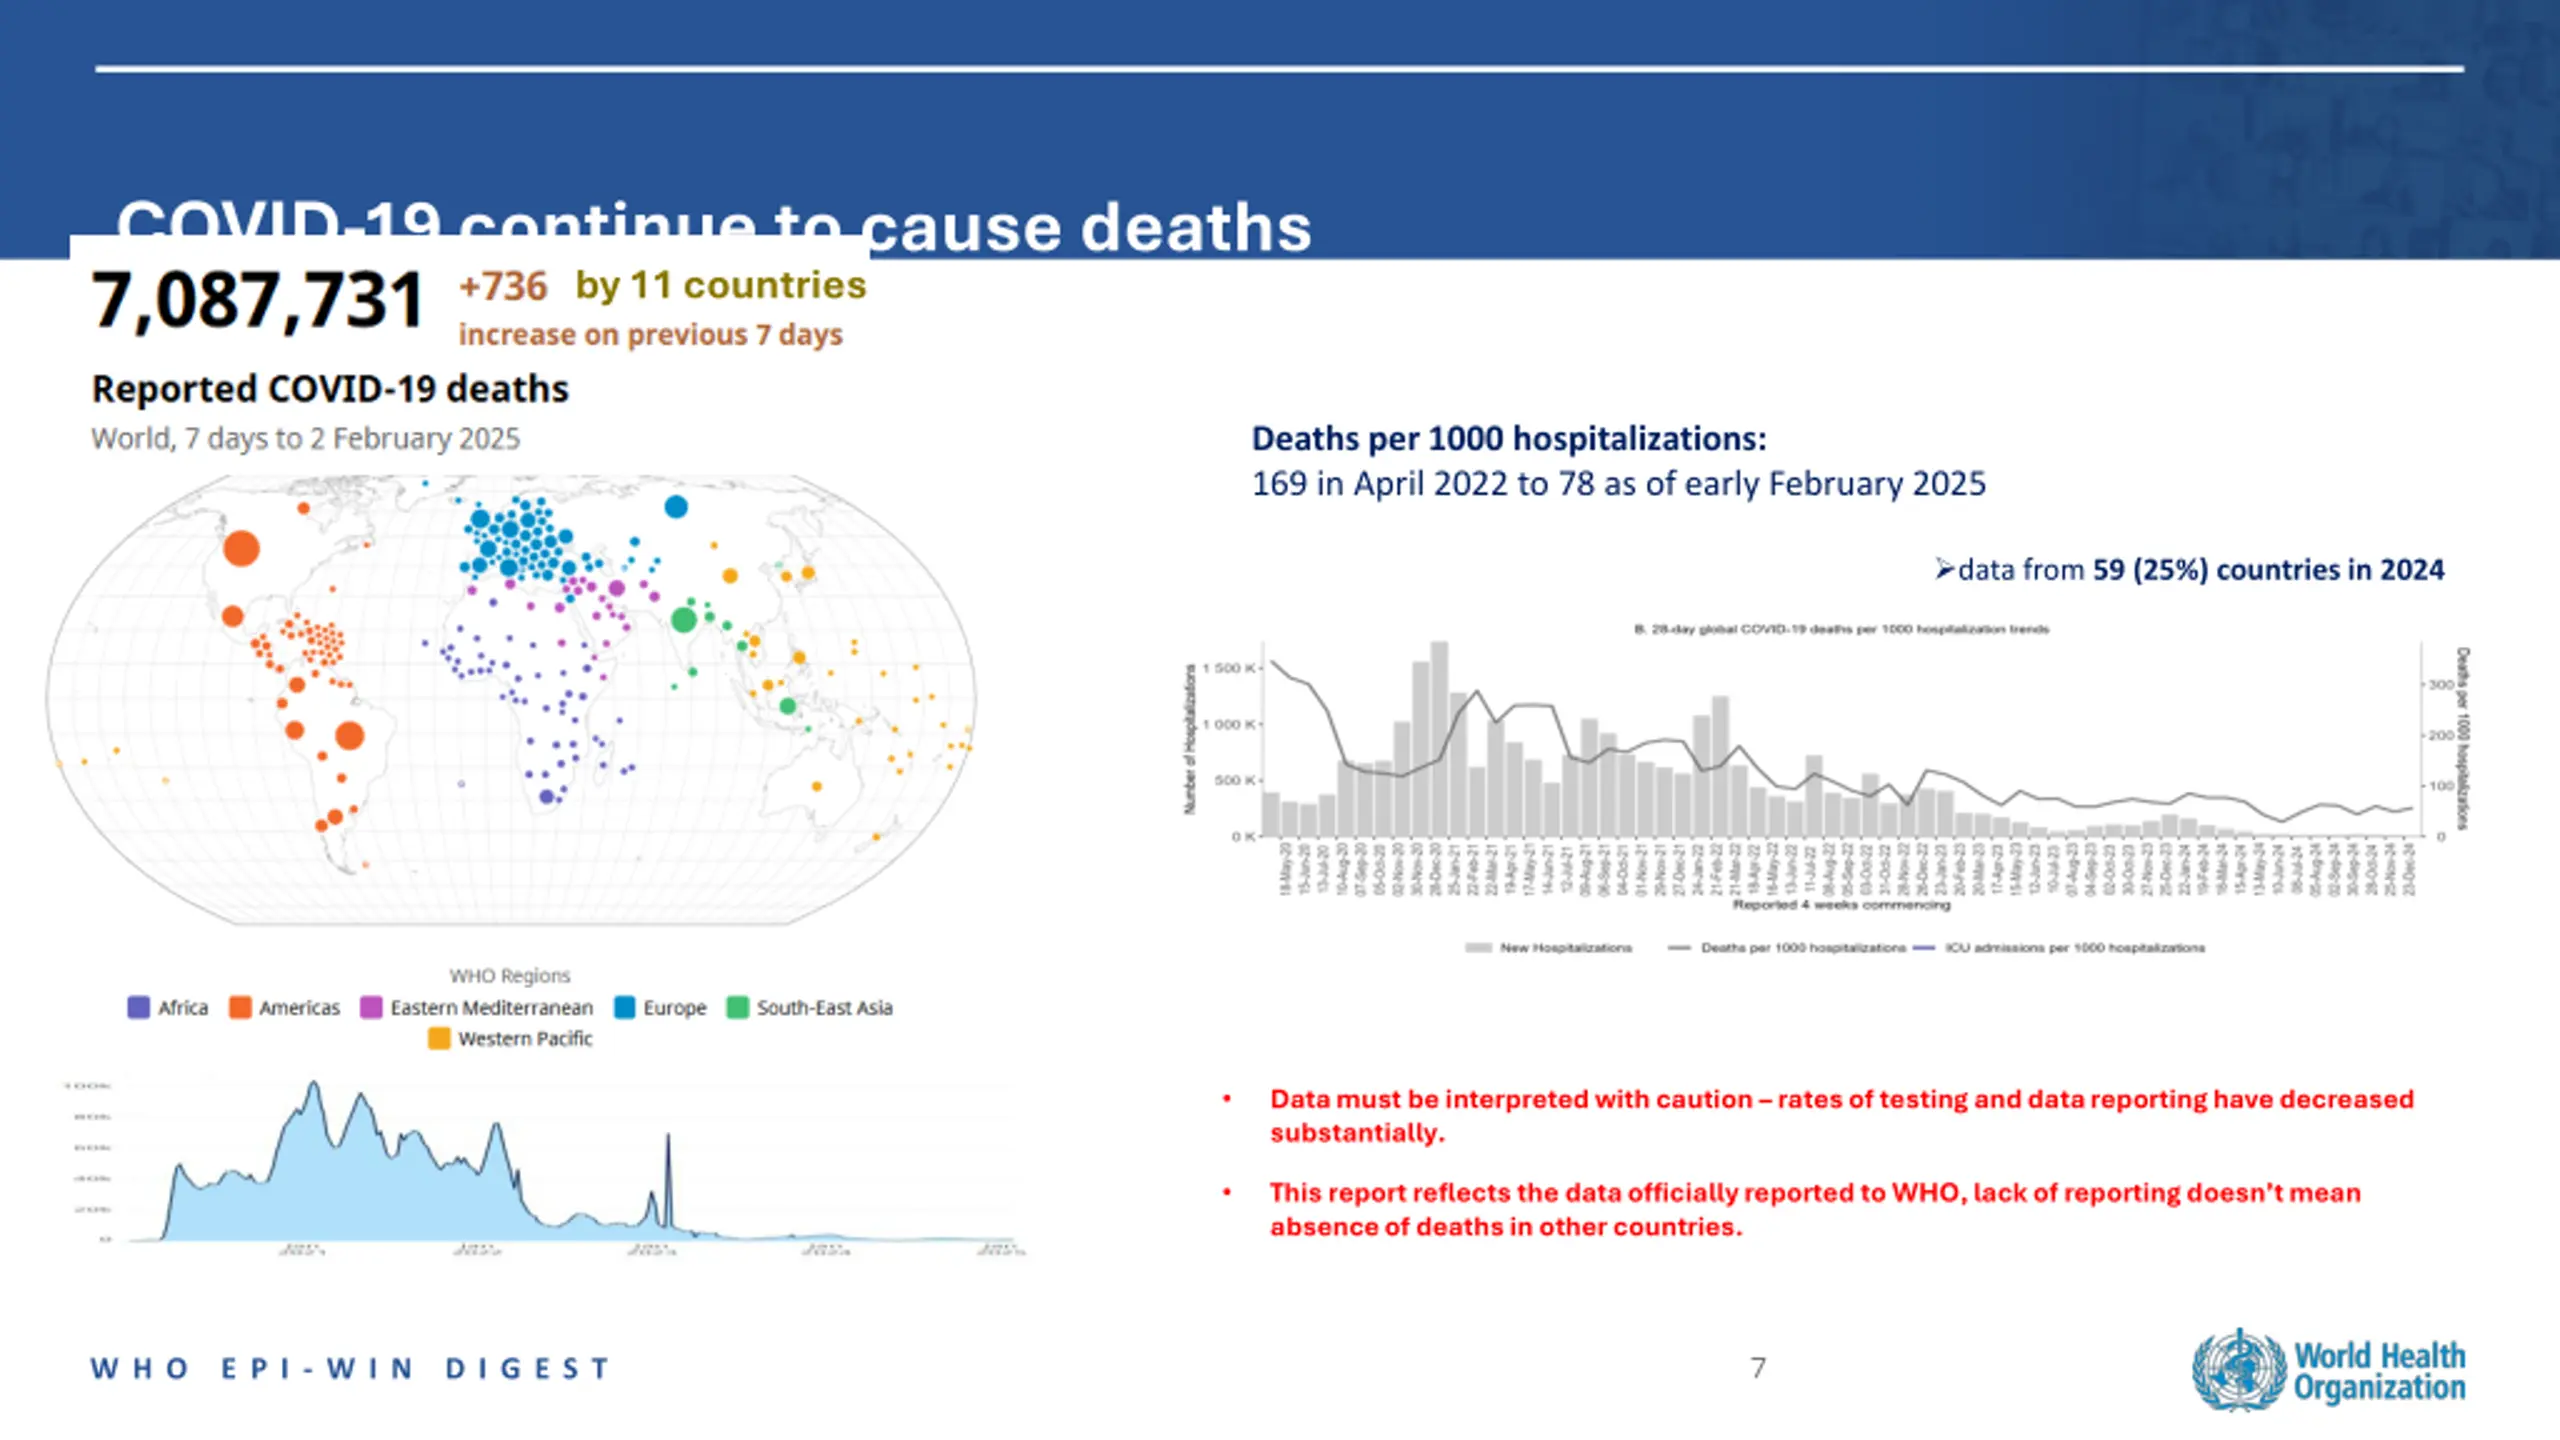The width and height of the screenshot is (2560, 1440).
Task: Click the Eastern Mediterranean legend swatch
Action: click(371, 1007)
